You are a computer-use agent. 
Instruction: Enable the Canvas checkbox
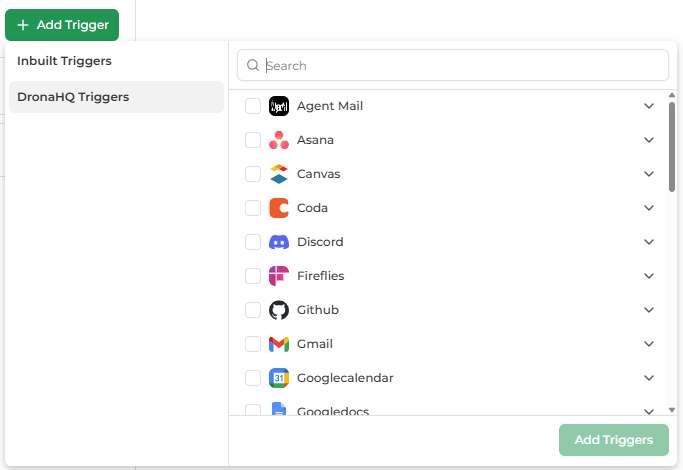253,174
